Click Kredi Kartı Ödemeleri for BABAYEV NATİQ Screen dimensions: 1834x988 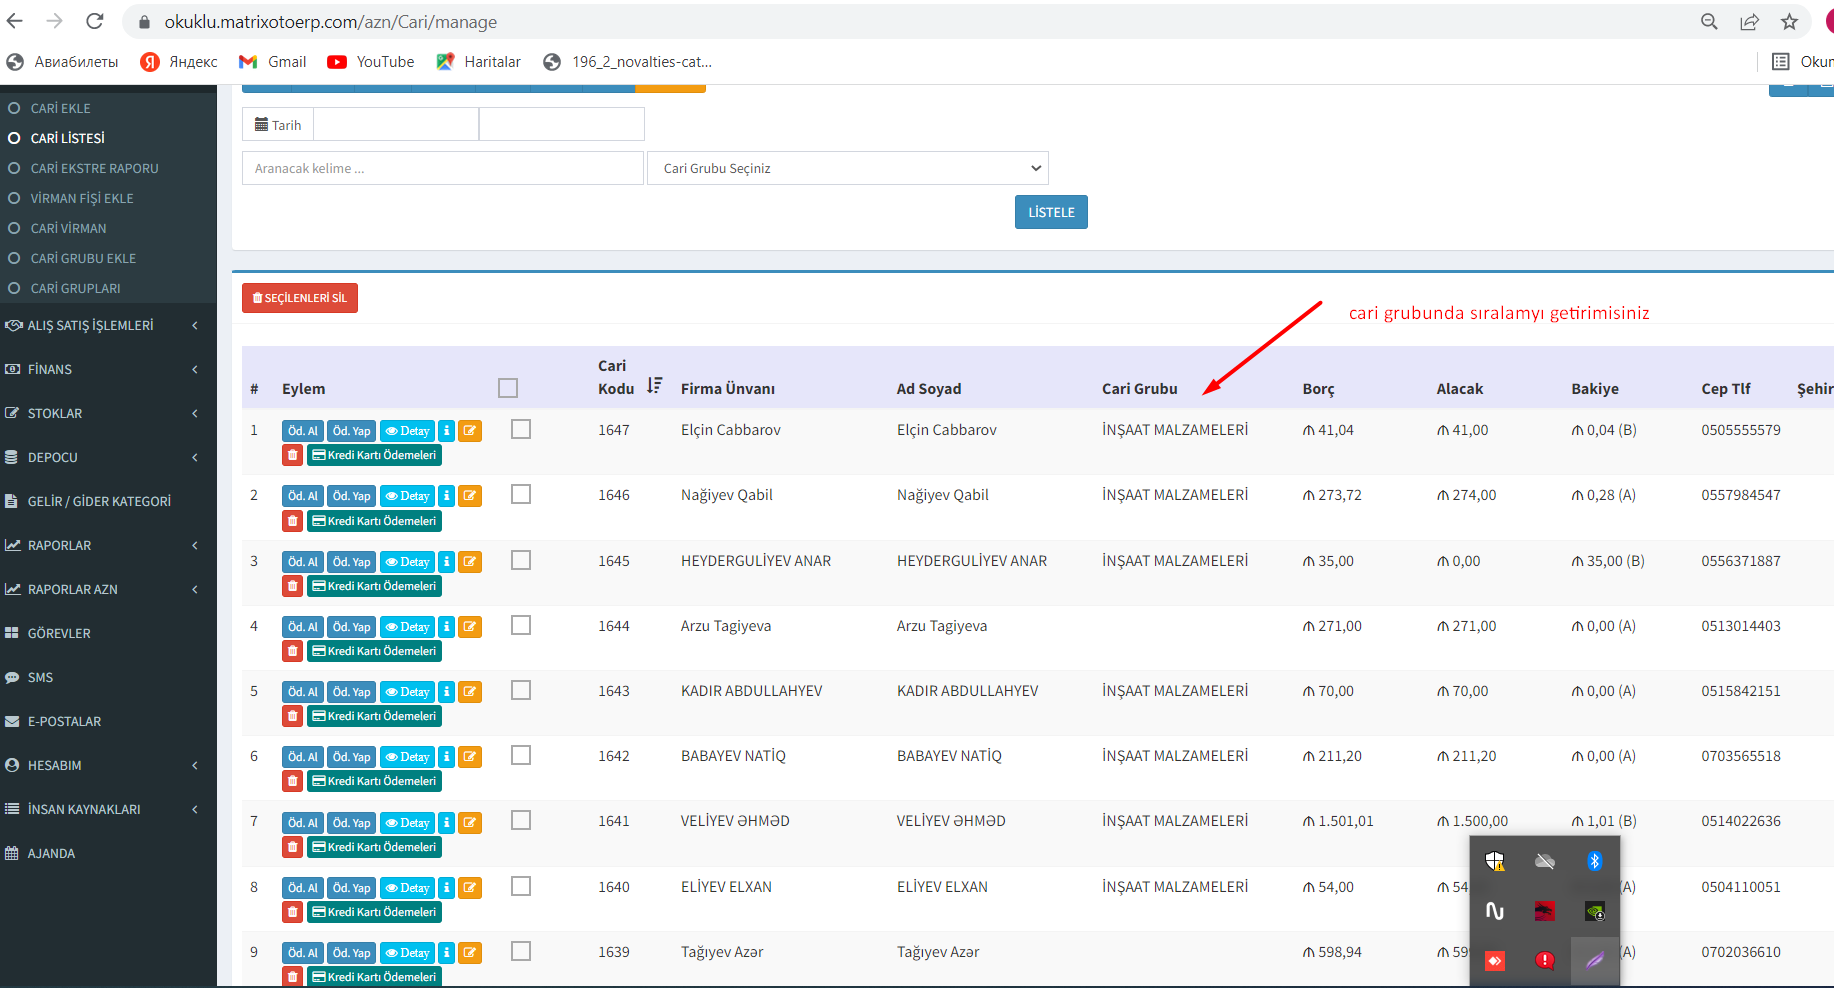(375, 781)
